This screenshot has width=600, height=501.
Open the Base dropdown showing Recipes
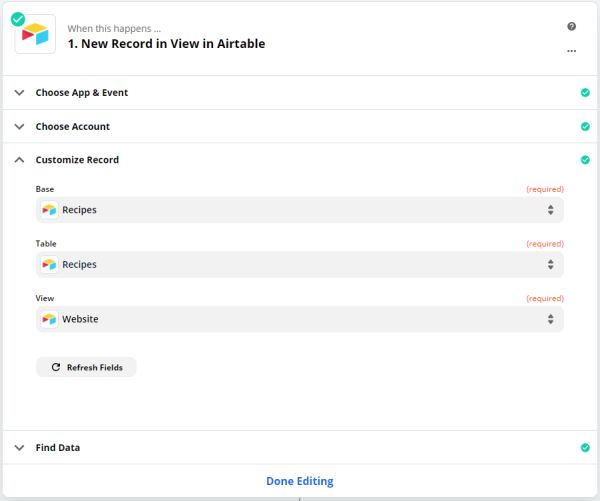(300, 210)
